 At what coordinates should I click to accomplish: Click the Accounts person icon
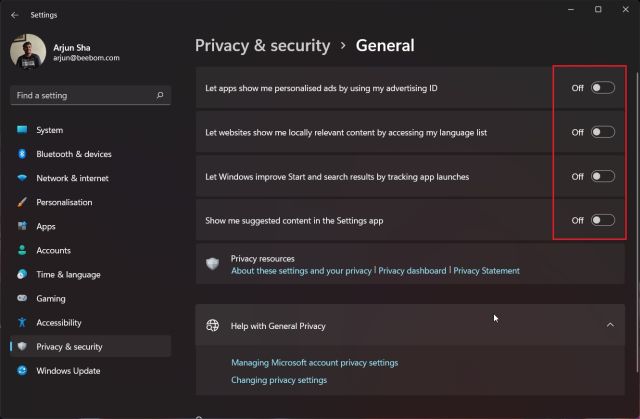coord(22,250)
